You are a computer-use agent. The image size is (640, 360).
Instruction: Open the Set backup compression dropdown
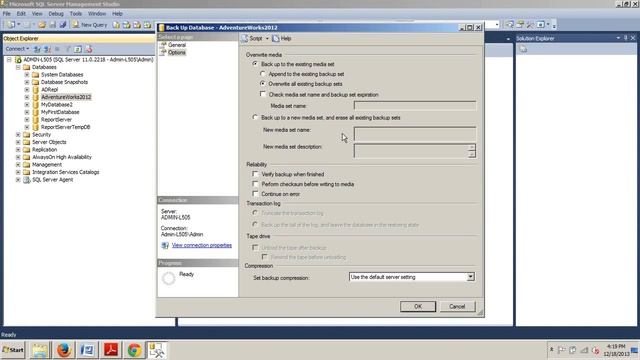click(x=470, y=277)
